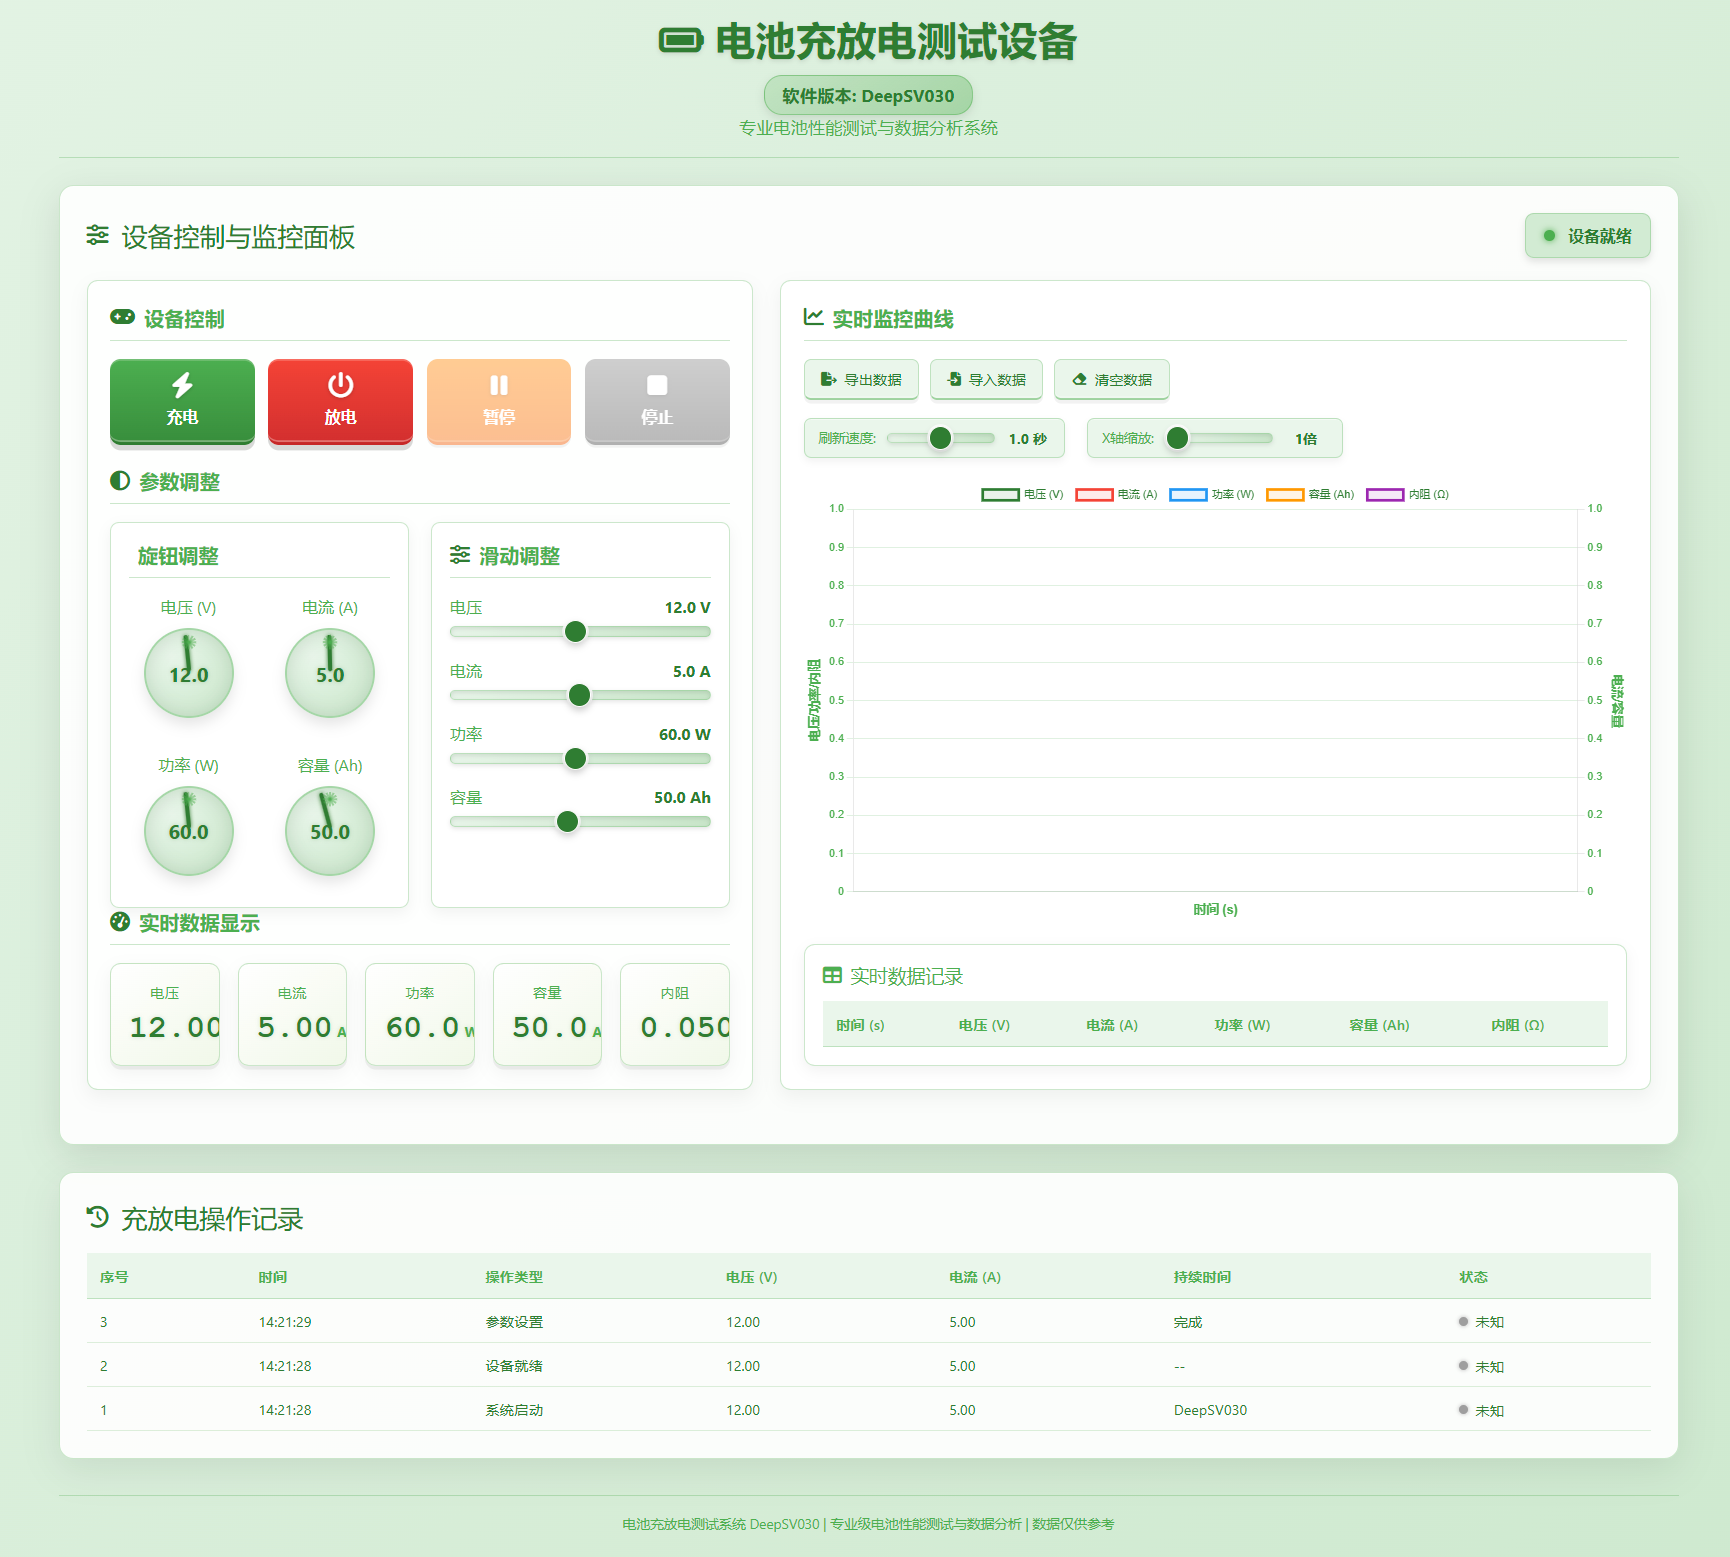Screen dimensions: 1730x1557
Task: Click the 电流 slider thumb
Action: pyautogui.click(x=579, y=695)
